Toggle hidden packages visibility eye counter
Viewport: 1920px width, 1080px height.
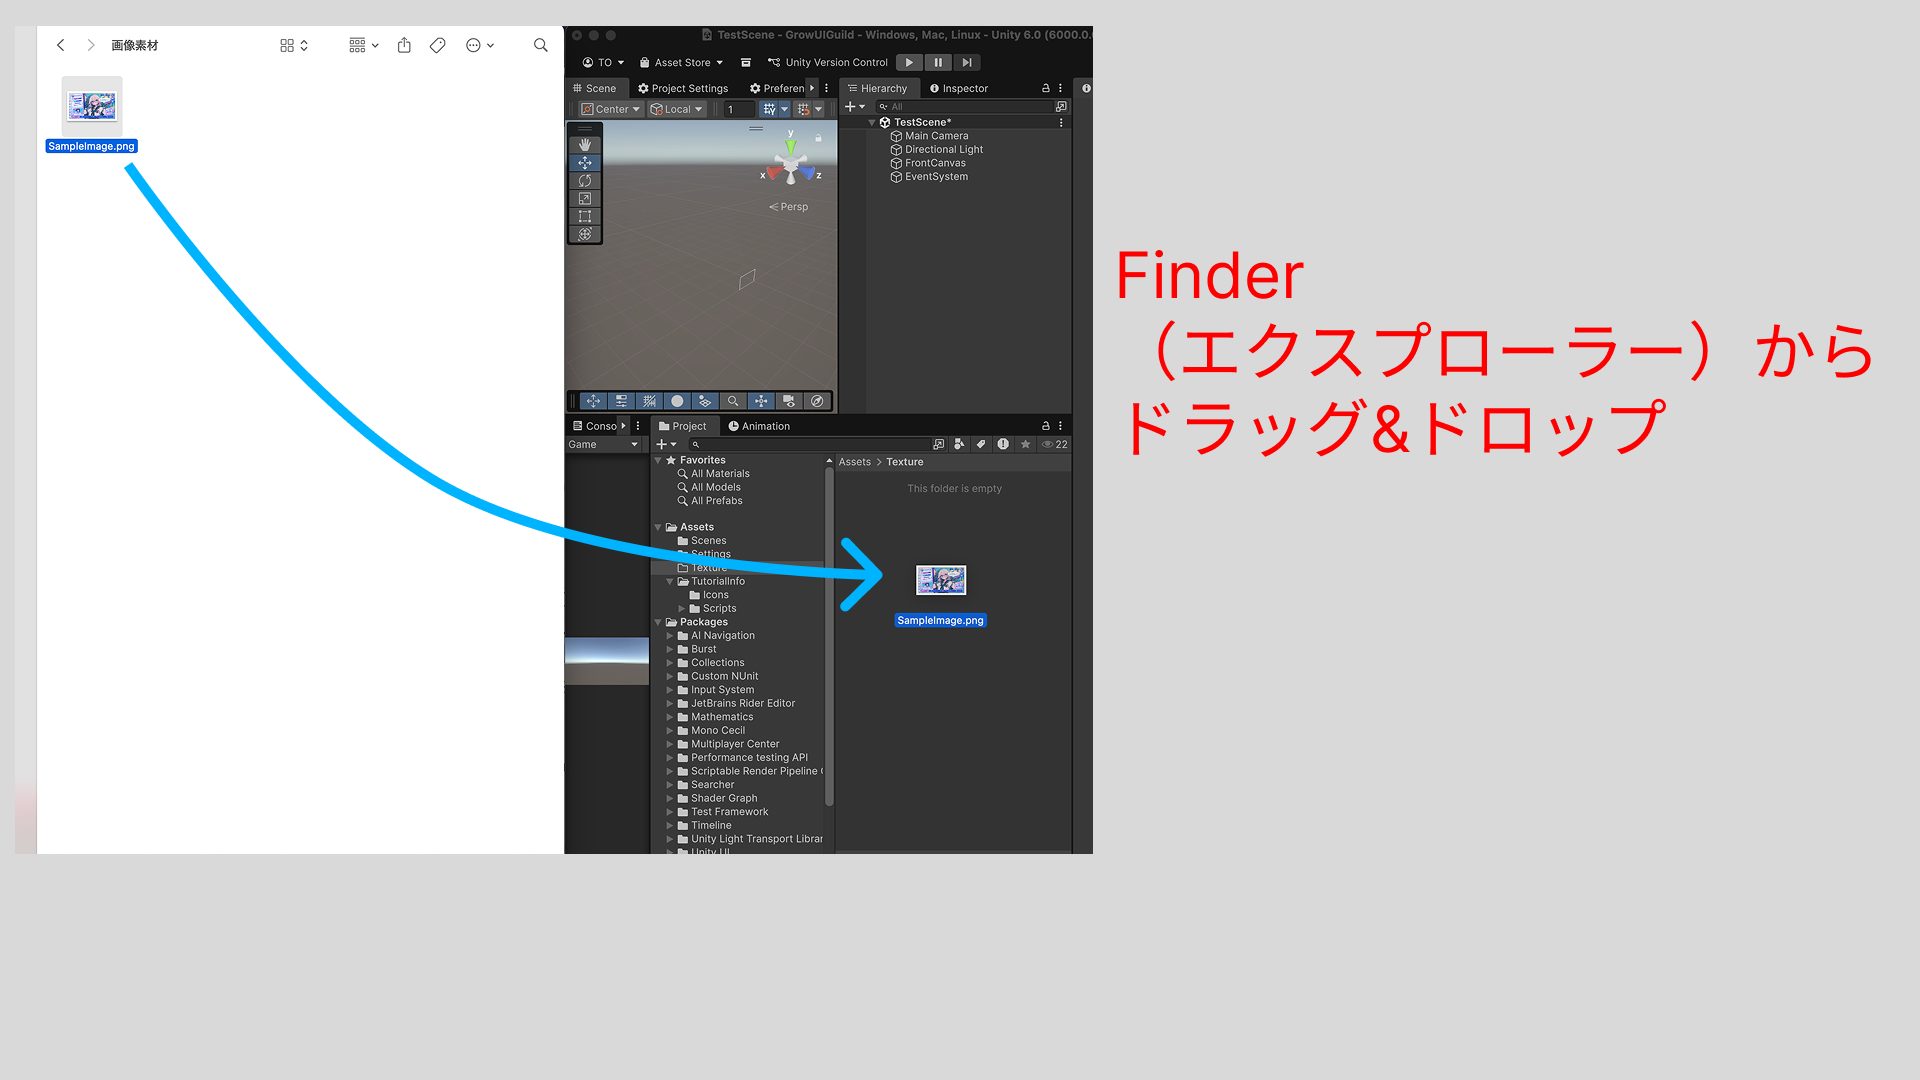(x=1055, y=444)
